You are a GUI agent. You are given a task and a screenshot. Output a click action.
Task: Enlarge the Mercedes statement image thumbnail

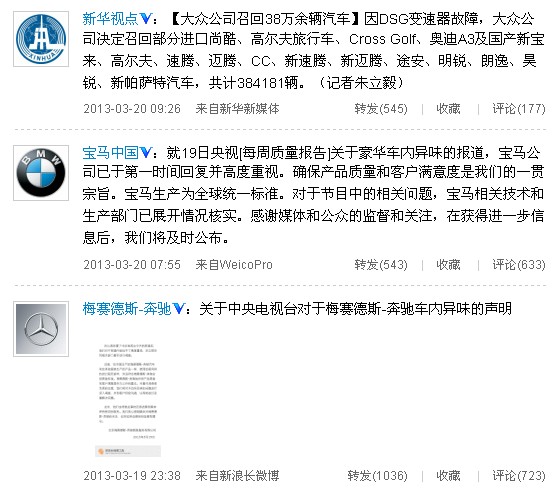click(x=128, y=399)
